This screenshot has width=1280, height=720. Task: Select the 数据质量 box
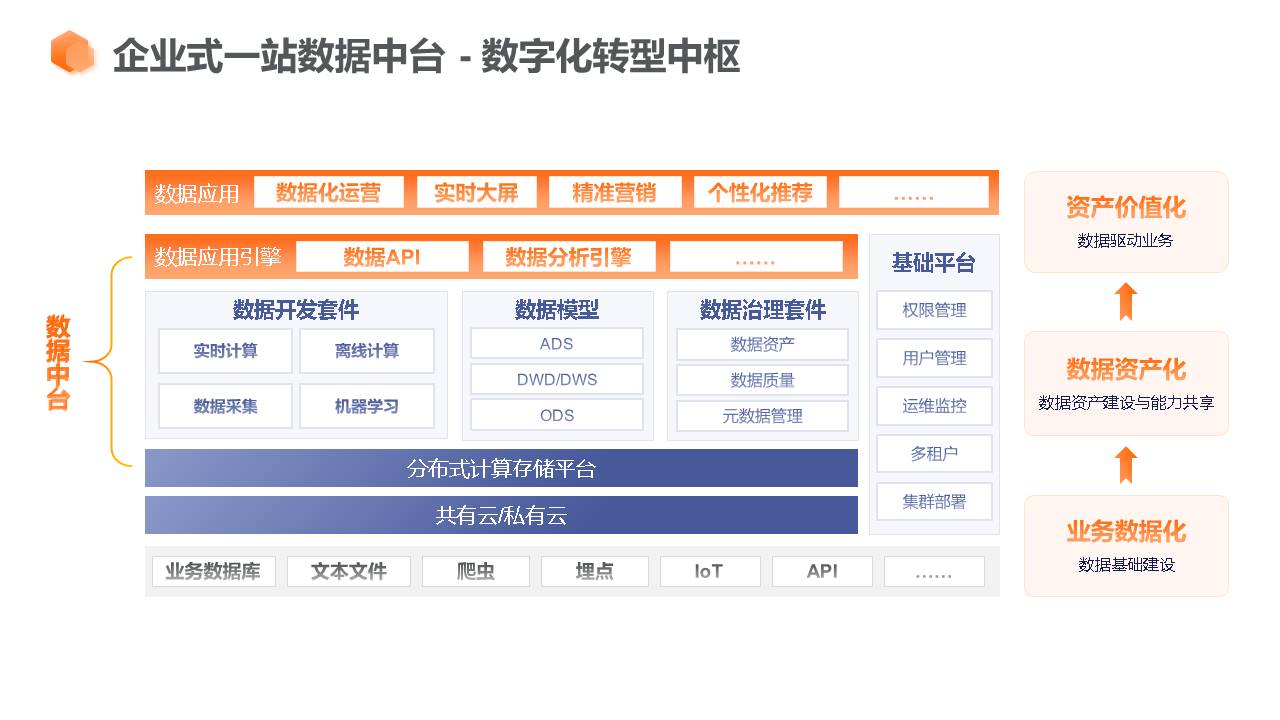763,380
